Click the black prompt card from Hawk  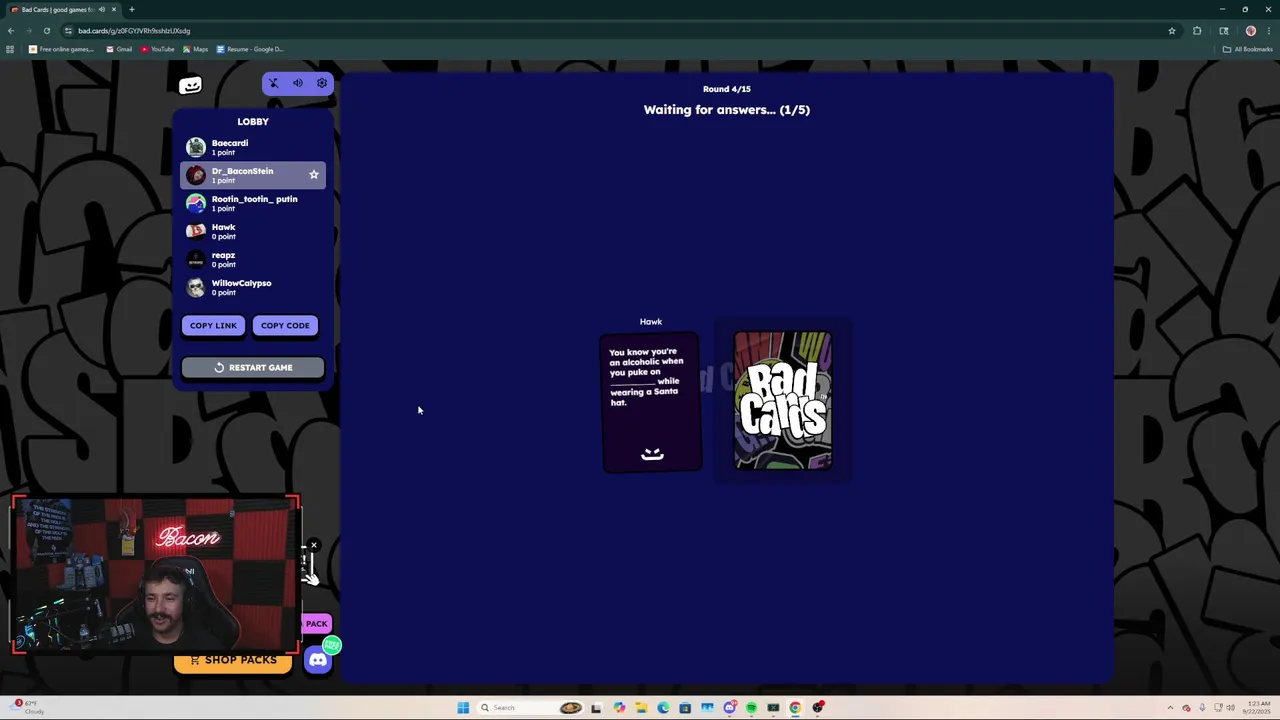tap(651, 402)
